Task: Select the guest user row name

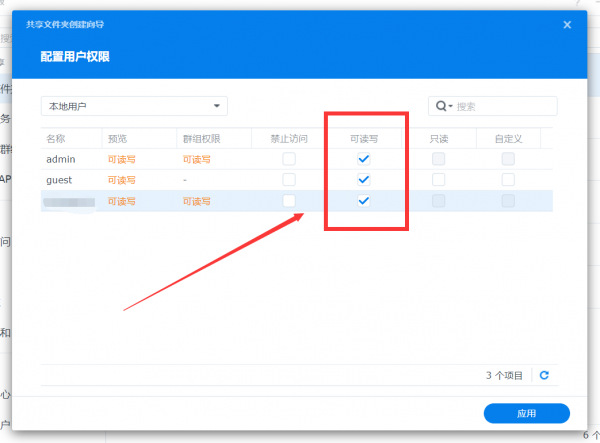Action: tap(59, 180)
